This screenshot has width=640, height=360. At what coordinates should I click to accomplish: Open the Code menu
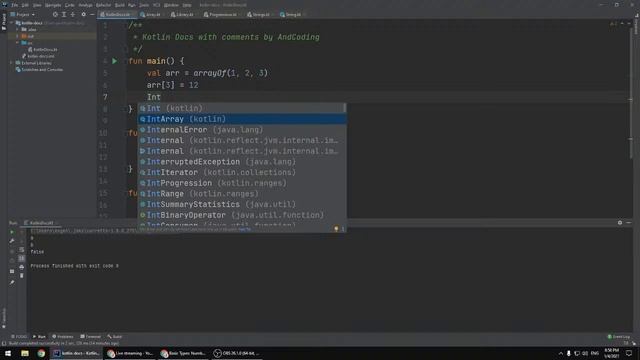click(70, 5)
